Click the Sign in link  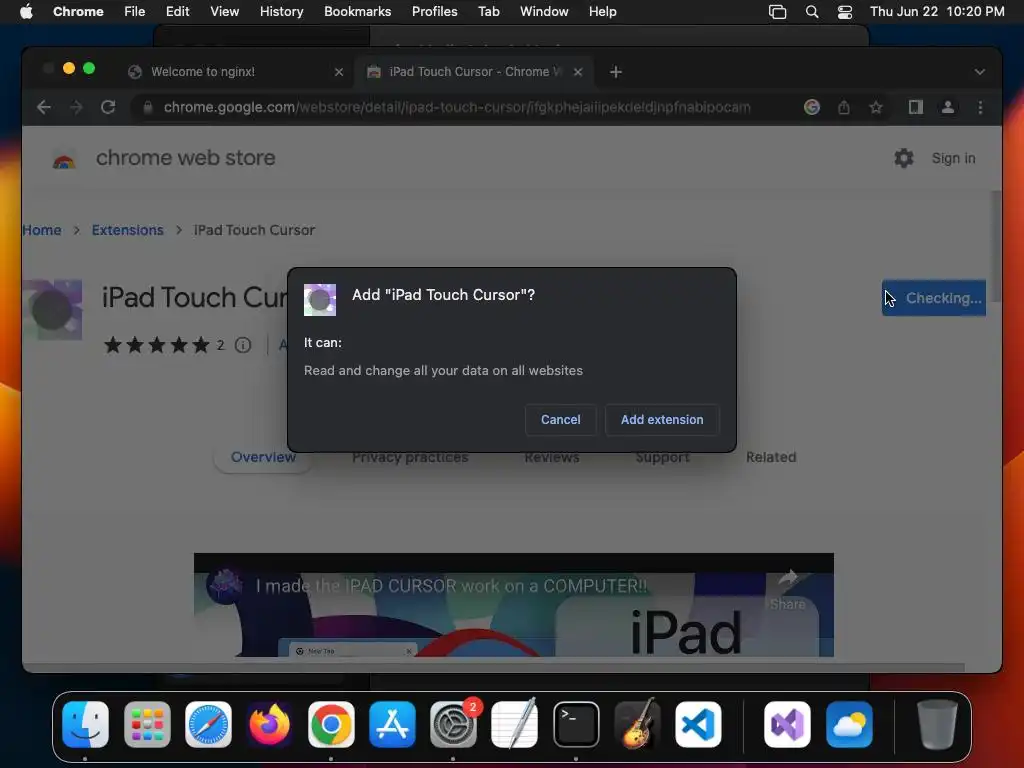[x=953, y=158]
